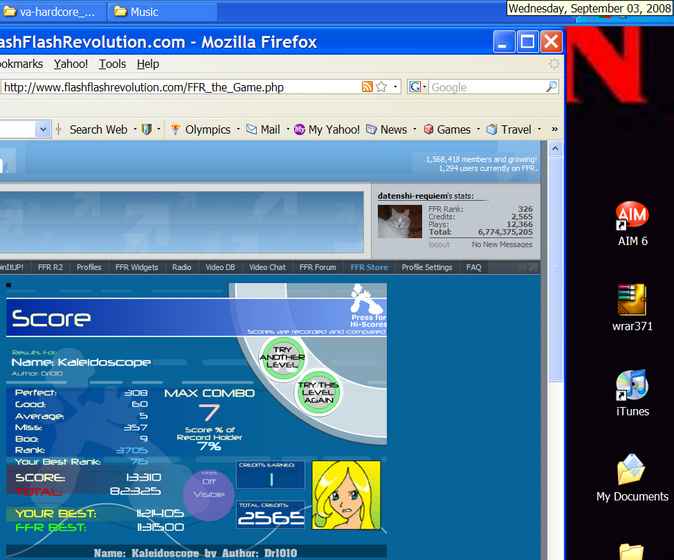Click the My Yahoo! purple icon

(x=300, y=129)
